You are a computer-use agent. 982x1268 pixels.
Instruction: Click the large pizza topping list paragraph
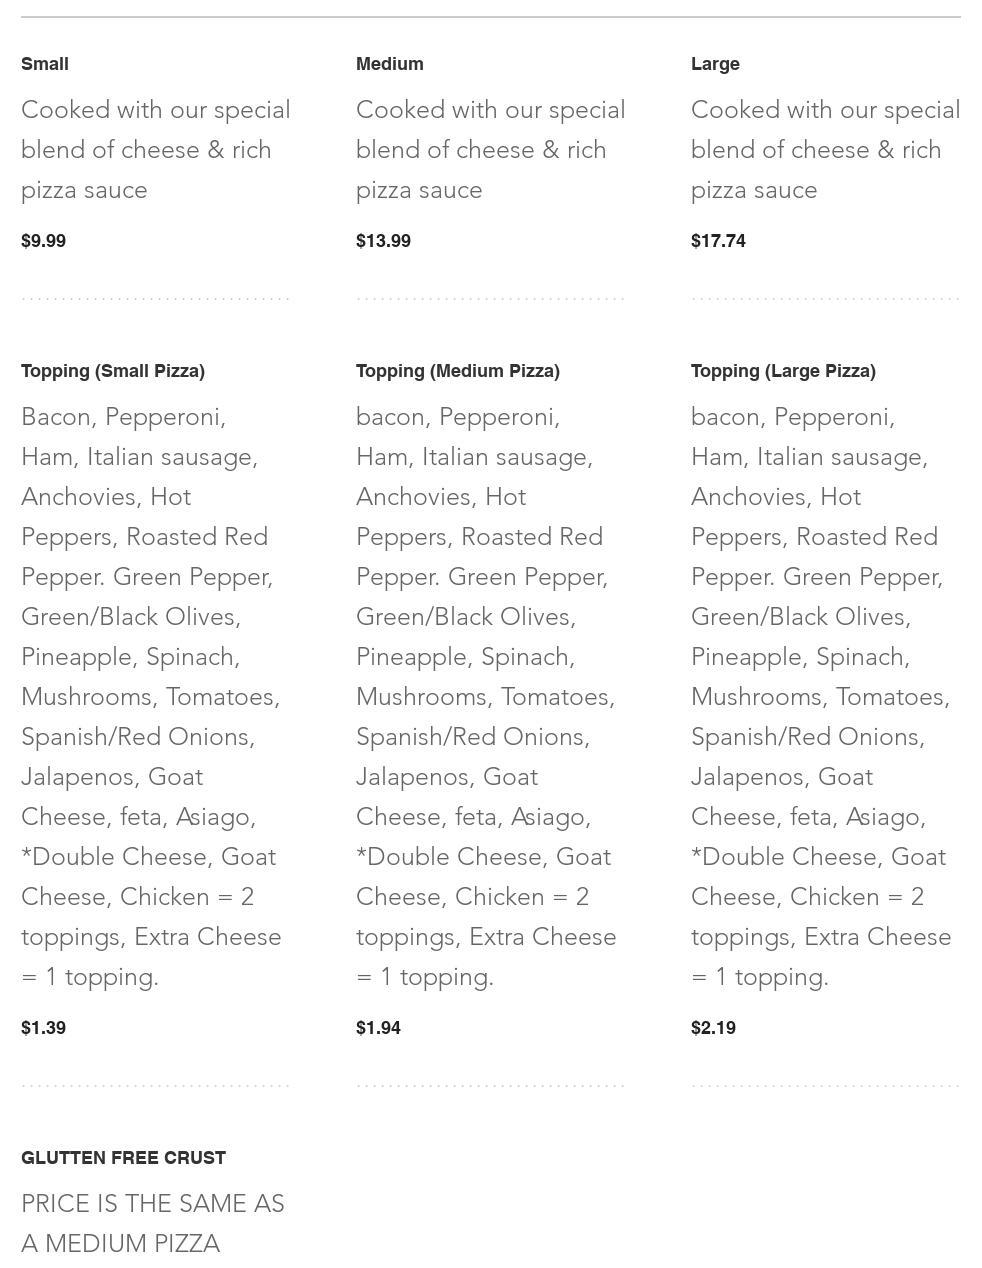[820, 697]
